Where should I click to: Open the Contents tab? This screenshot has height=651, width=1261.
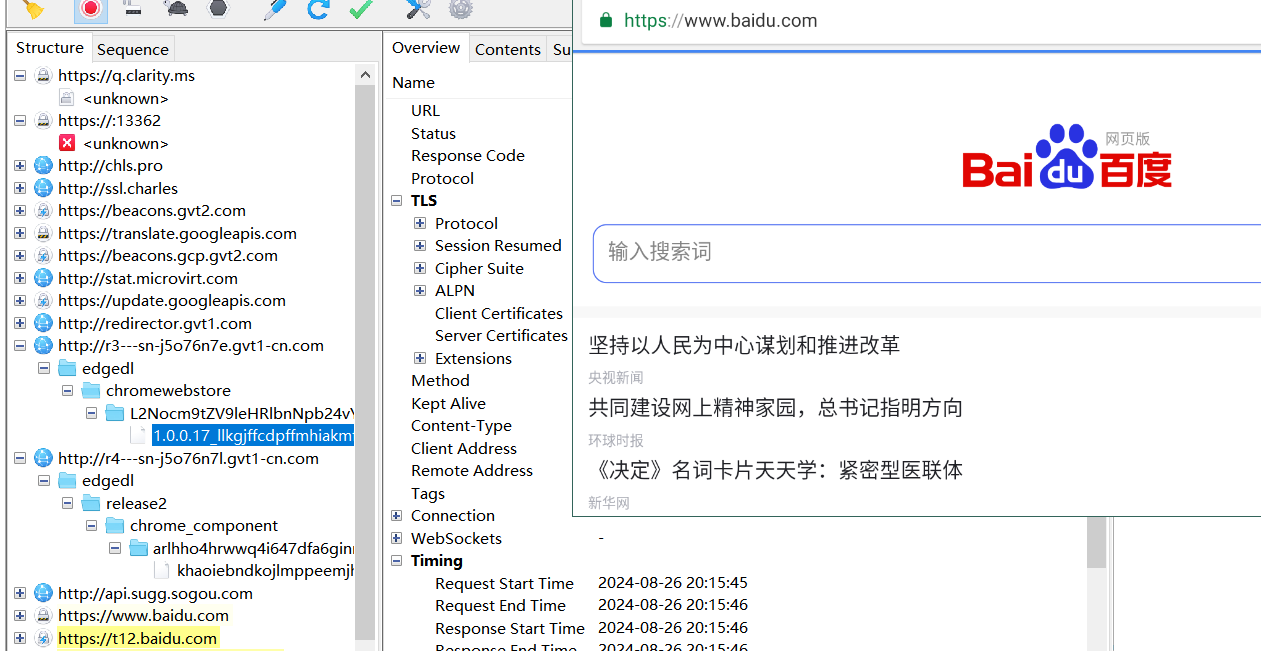pos(508,49)
